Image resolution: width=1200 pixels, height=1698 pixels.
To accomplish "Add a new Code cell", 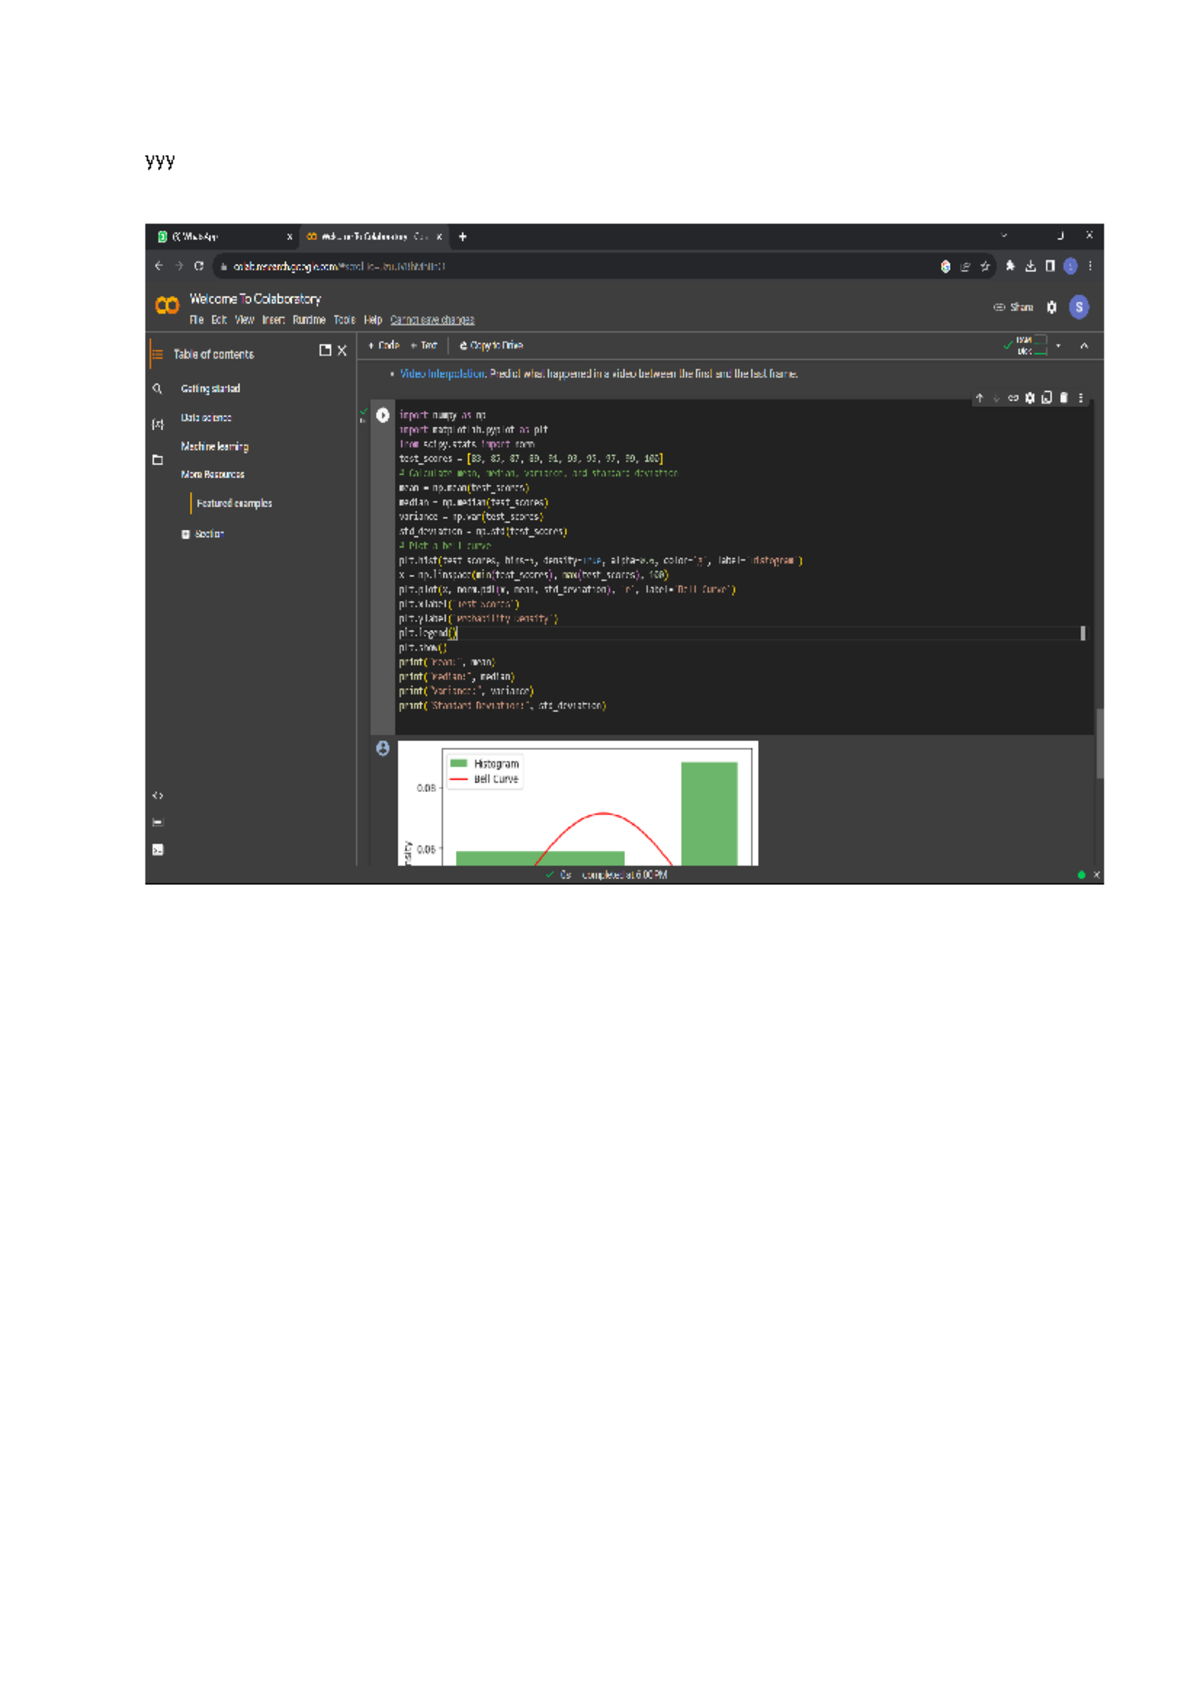I will 384,346.
